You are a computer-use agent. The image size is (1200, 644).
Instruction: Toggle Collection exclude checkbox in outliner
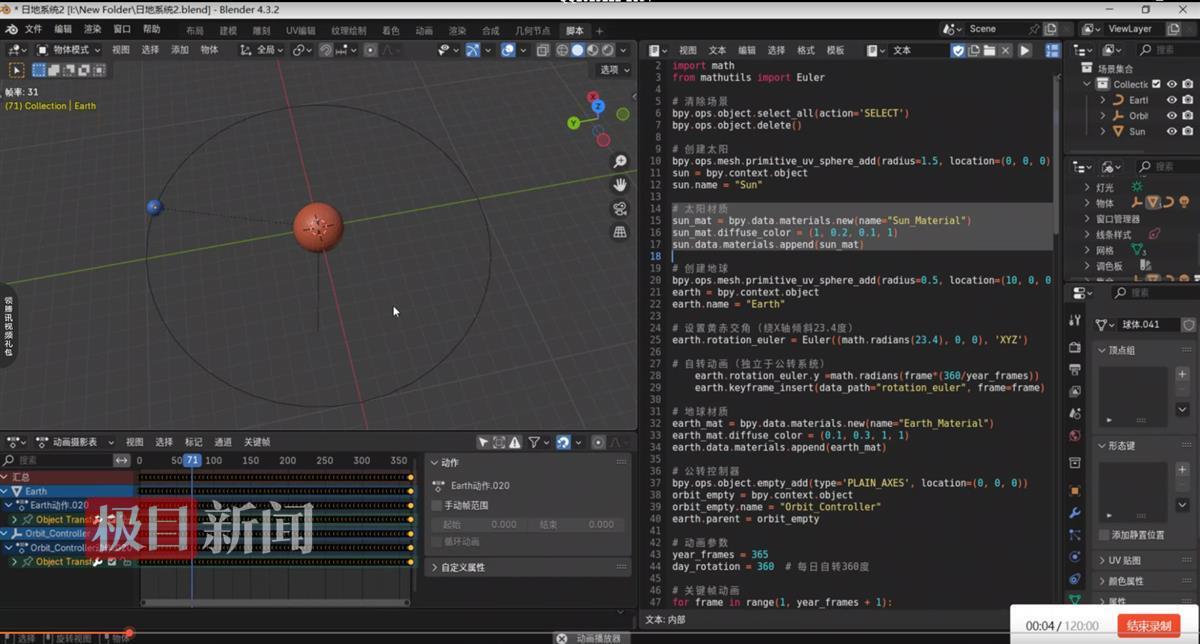tap(1157, 84)
